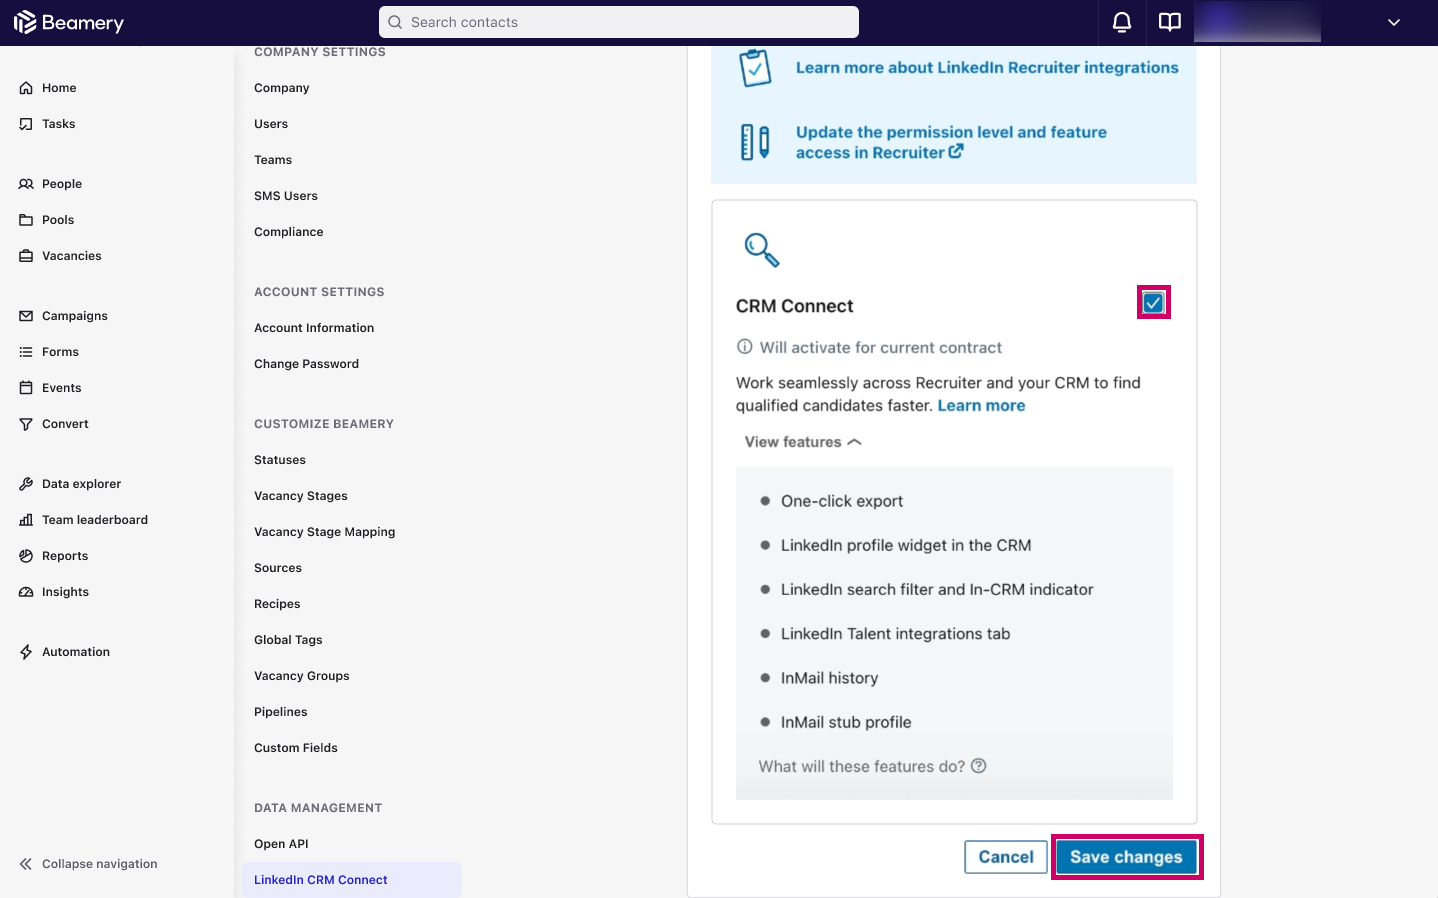Image resolution: width=1438 pixels, height=898 pixels.
Task: Click Save changes button
Action: [1126, 857]
